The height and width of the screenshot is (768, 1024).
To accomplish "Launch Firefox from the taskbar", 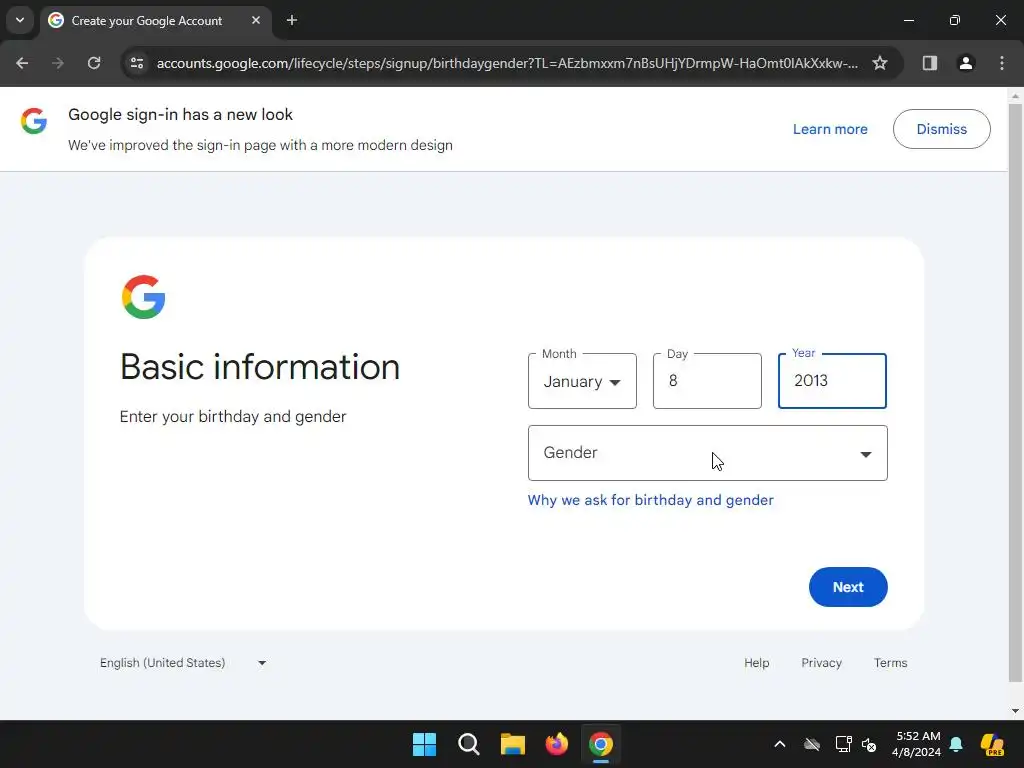I will (556, 744).
